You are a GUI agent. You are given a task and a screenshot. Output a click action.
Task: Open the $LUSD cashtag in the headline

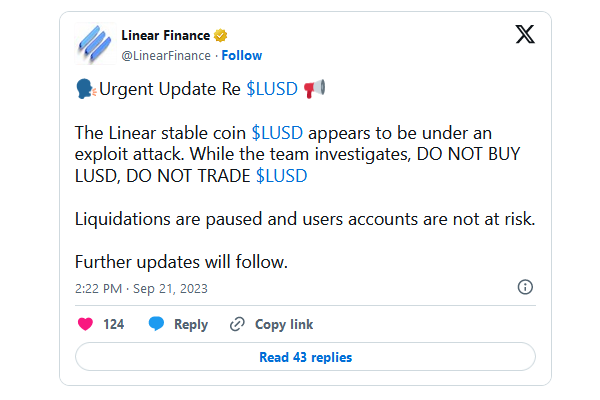coord(271,88)
